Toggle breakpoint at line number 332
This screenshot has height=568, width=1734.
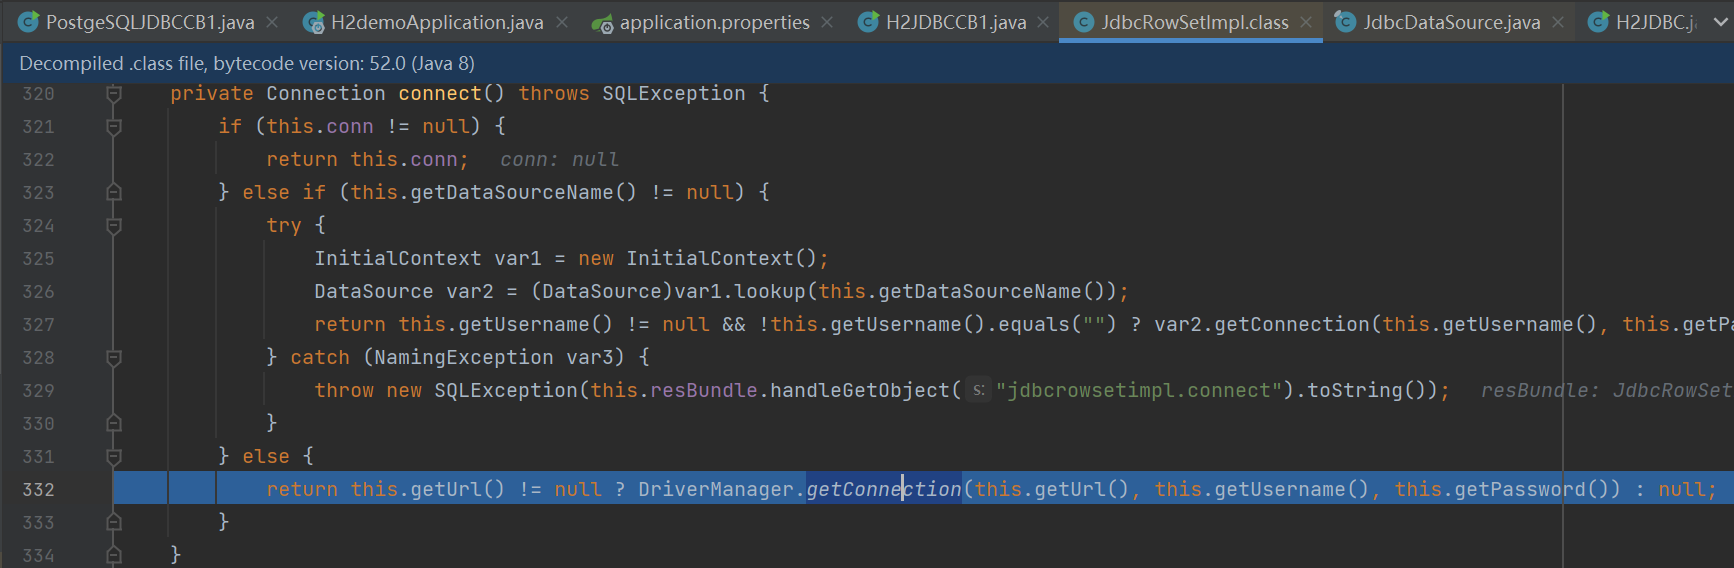point(38,489)
